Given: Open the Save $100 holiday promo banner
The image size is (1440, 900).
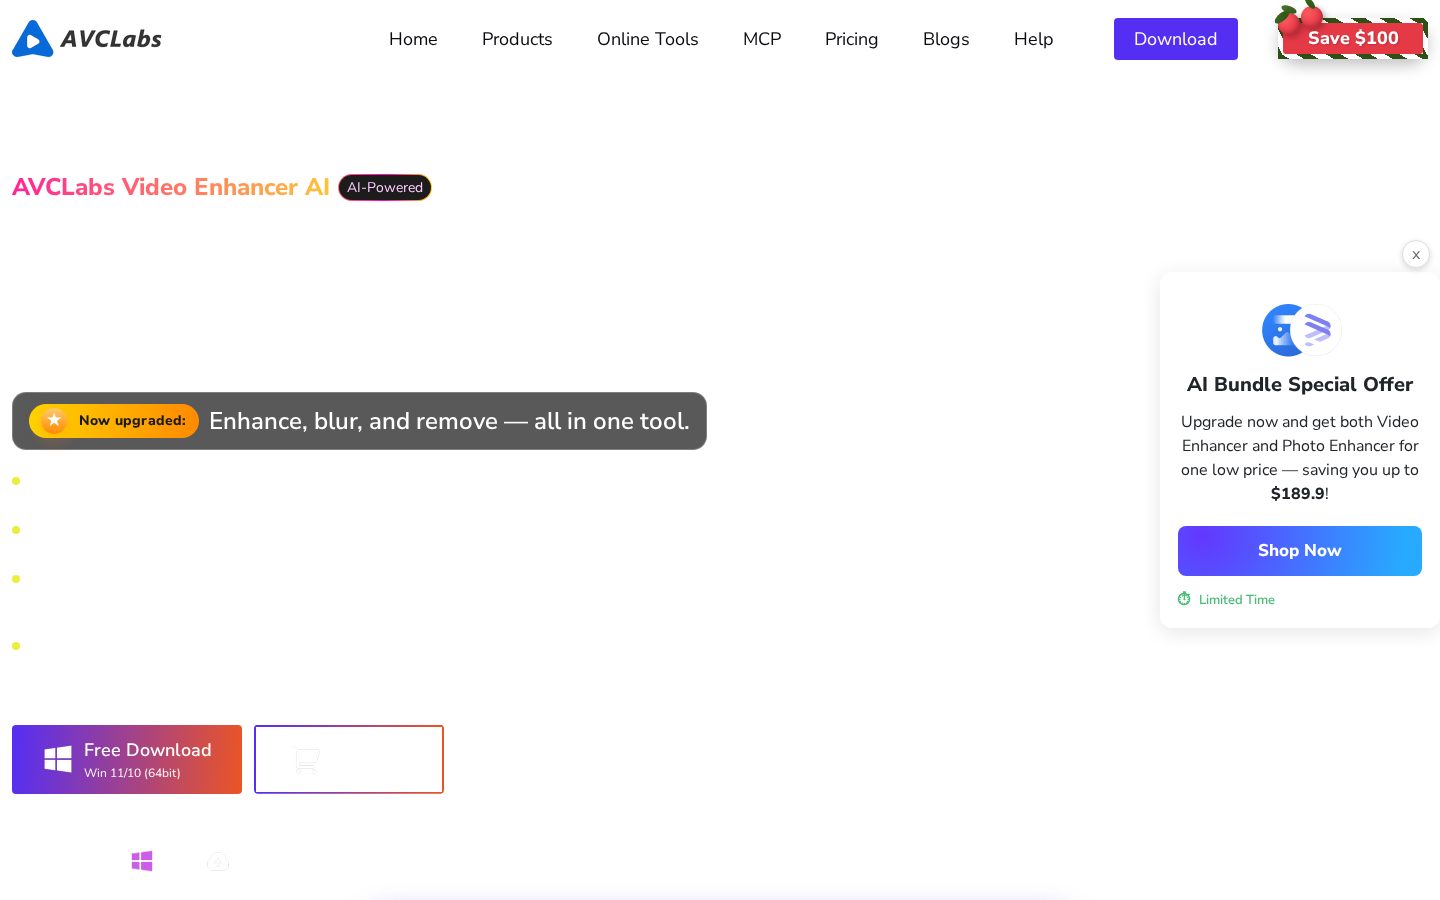Looking at the screenshot, I should (x=1352, y=36).
